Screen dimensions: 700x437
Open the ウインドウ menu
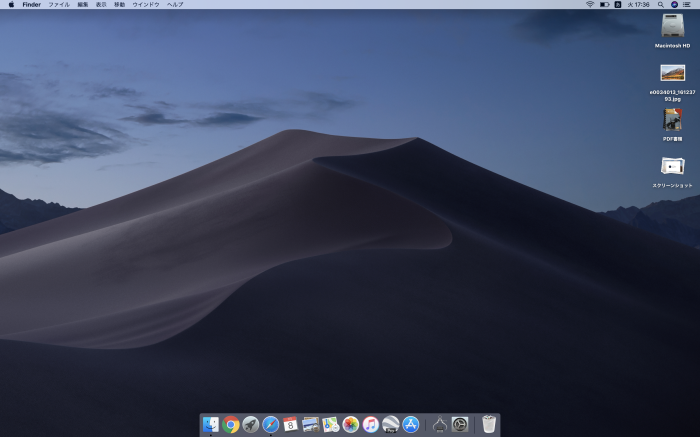(x=146, y=4)
